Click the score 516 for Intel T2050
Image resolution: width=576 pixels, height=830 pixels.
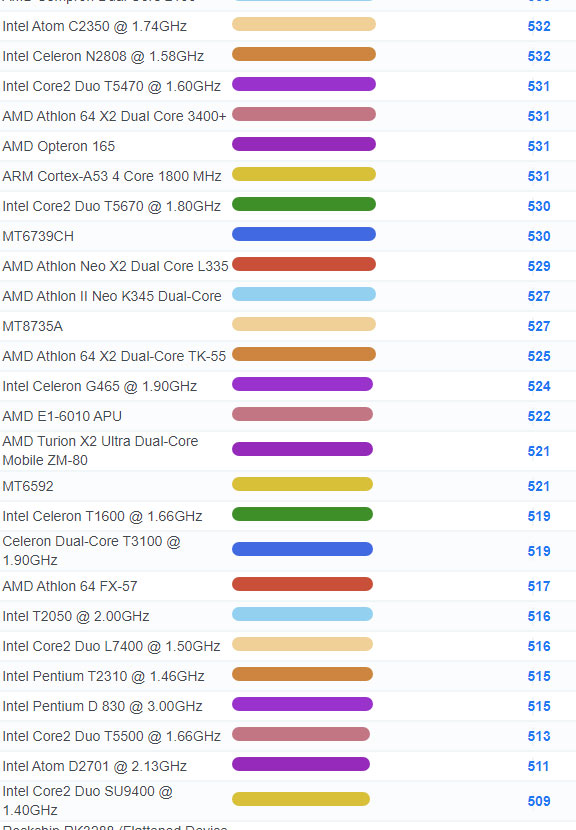[x=539, y=616]
